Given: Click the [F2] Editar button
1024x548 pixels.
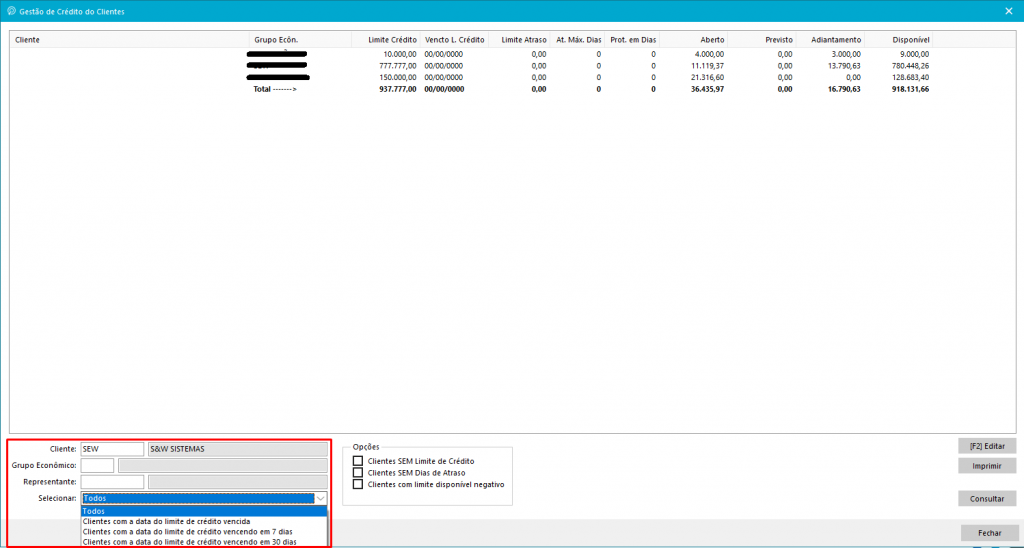Looking at the screenshot, I should (987, 446).
